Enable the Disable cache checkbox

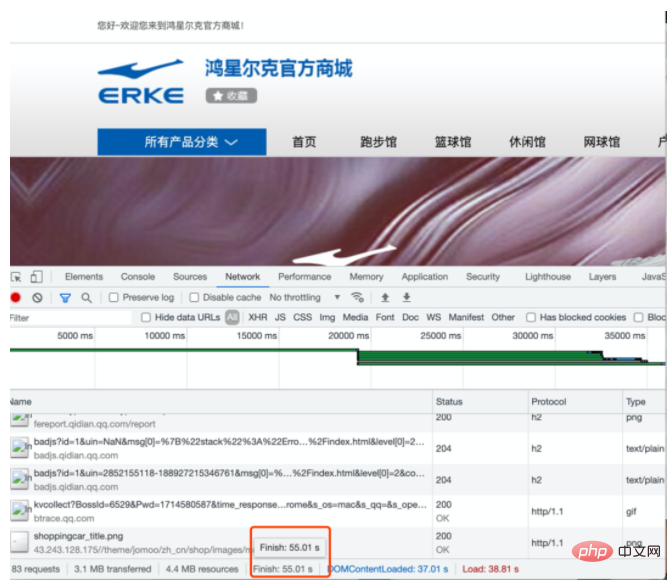pos(194,297)
